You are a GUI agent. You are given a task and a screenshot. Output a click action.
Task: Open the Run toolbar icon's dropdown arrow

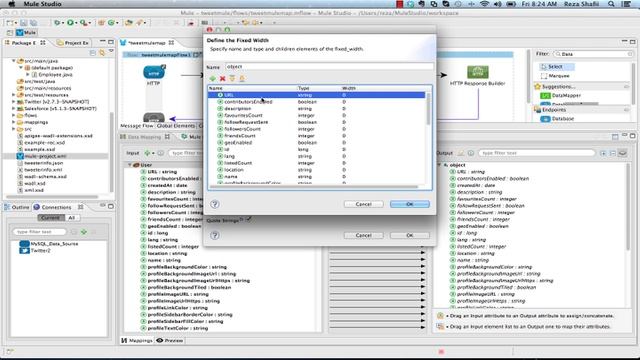point(76,23)
